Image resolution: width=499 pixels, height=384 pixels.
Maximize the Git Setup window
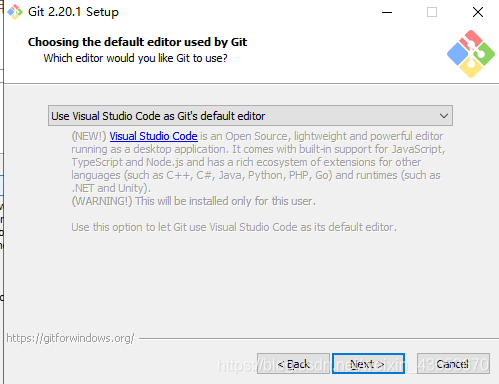click(x=432, y=12)
